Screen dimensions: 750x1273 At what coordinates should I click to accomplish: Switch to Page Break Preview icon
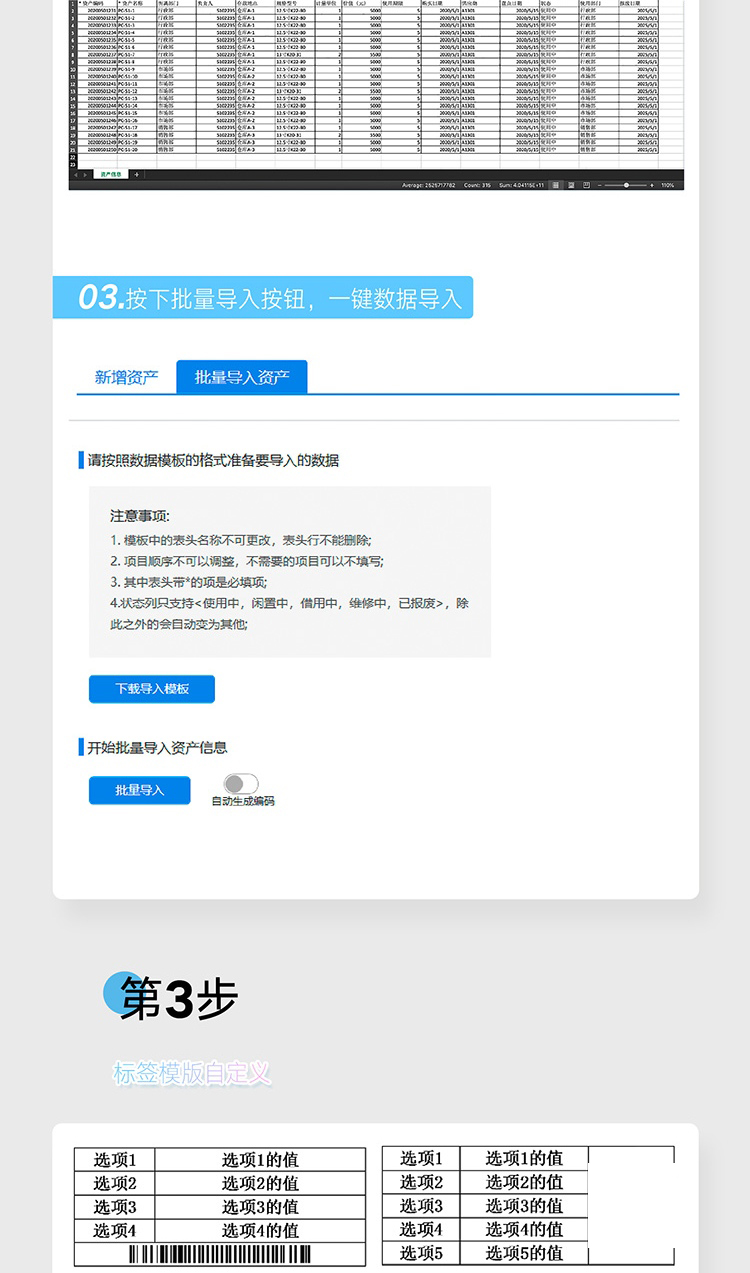(586, 185)
